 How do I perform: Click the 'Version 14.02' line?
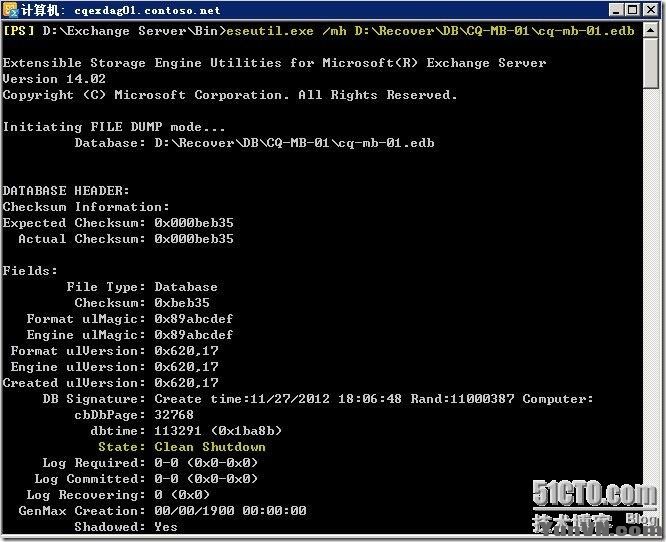[54, 79]
